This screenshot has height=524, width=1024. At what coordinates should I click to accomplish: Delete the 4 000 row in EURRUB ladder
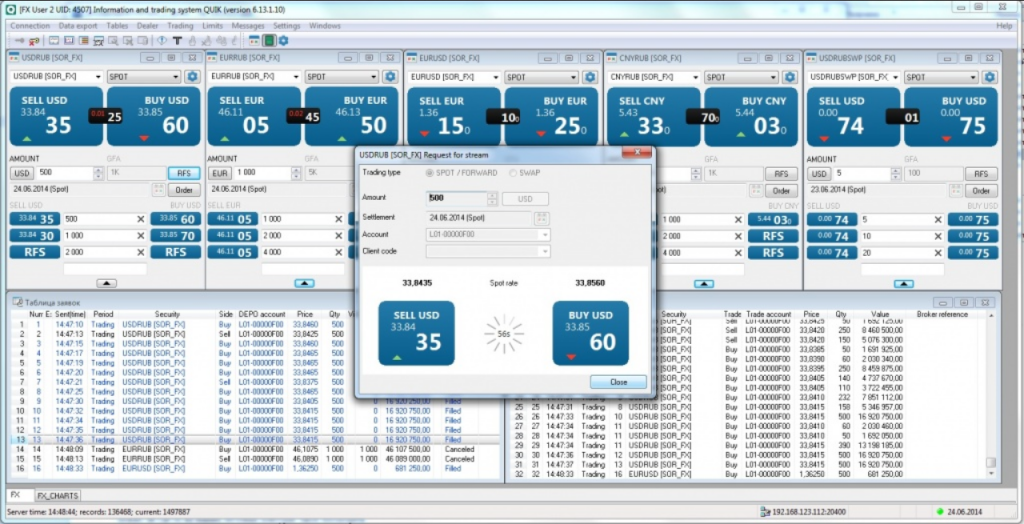click(x=340, y=252)
